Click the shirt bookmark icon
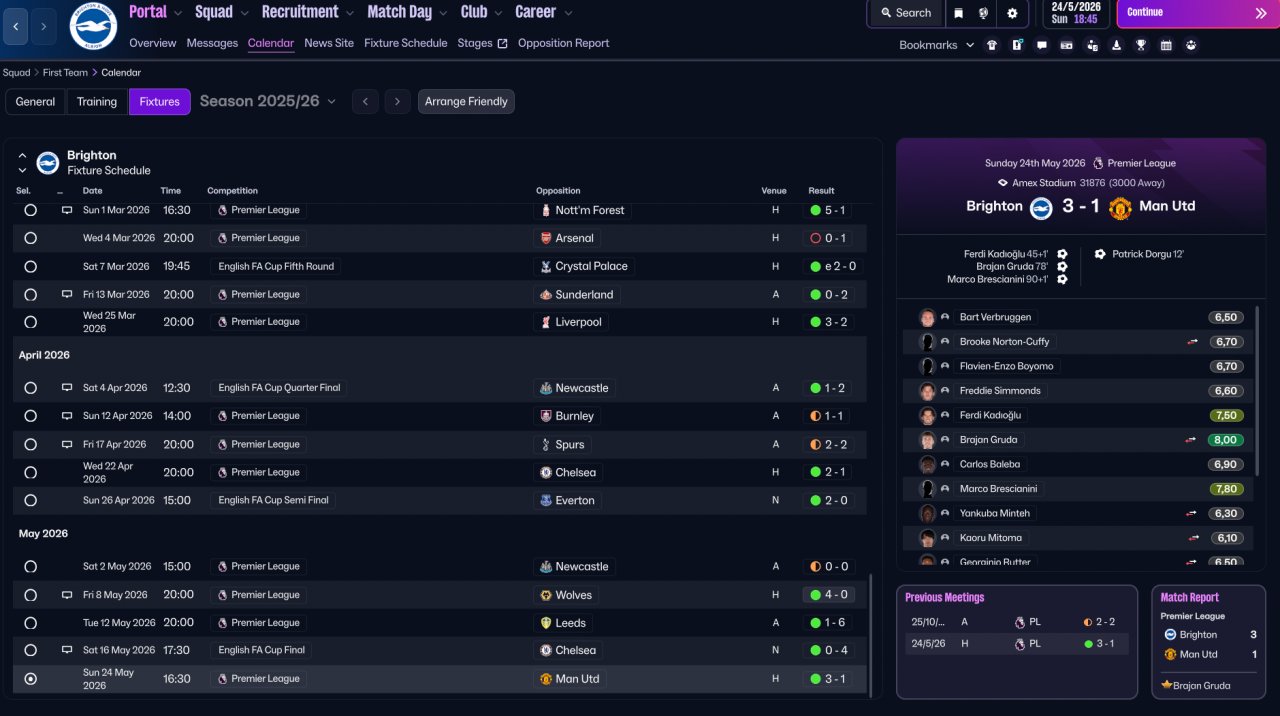The height and width of the screenshot is (716, 1280). [992, 45]
